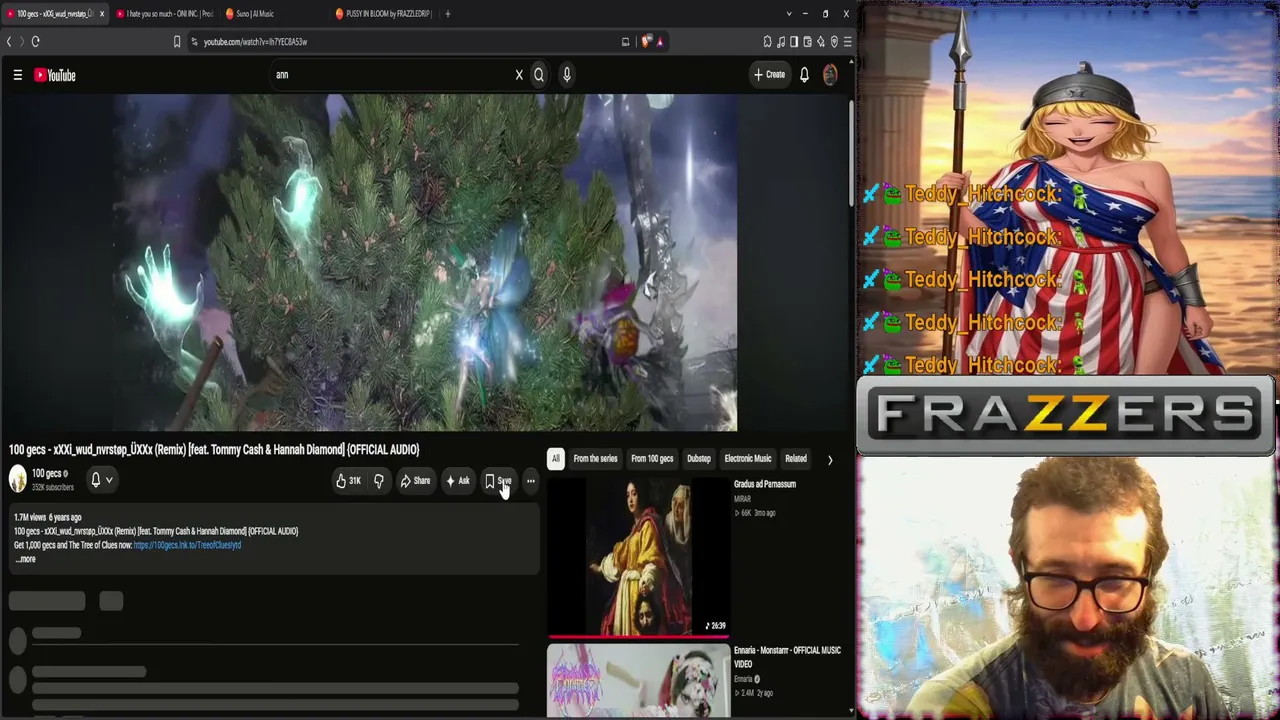Click the Ask button
The image size is (1280, 720).
tap(458, 481)
